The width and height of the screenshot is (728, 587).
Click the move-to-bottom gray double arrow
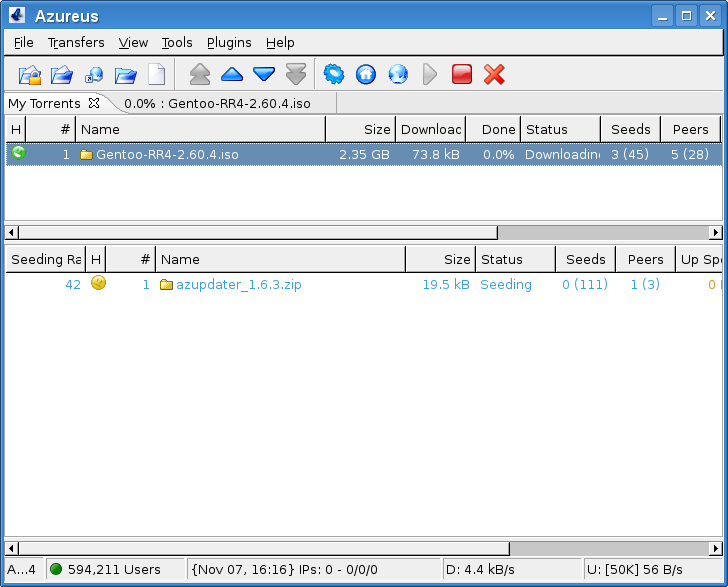point(296,74)
